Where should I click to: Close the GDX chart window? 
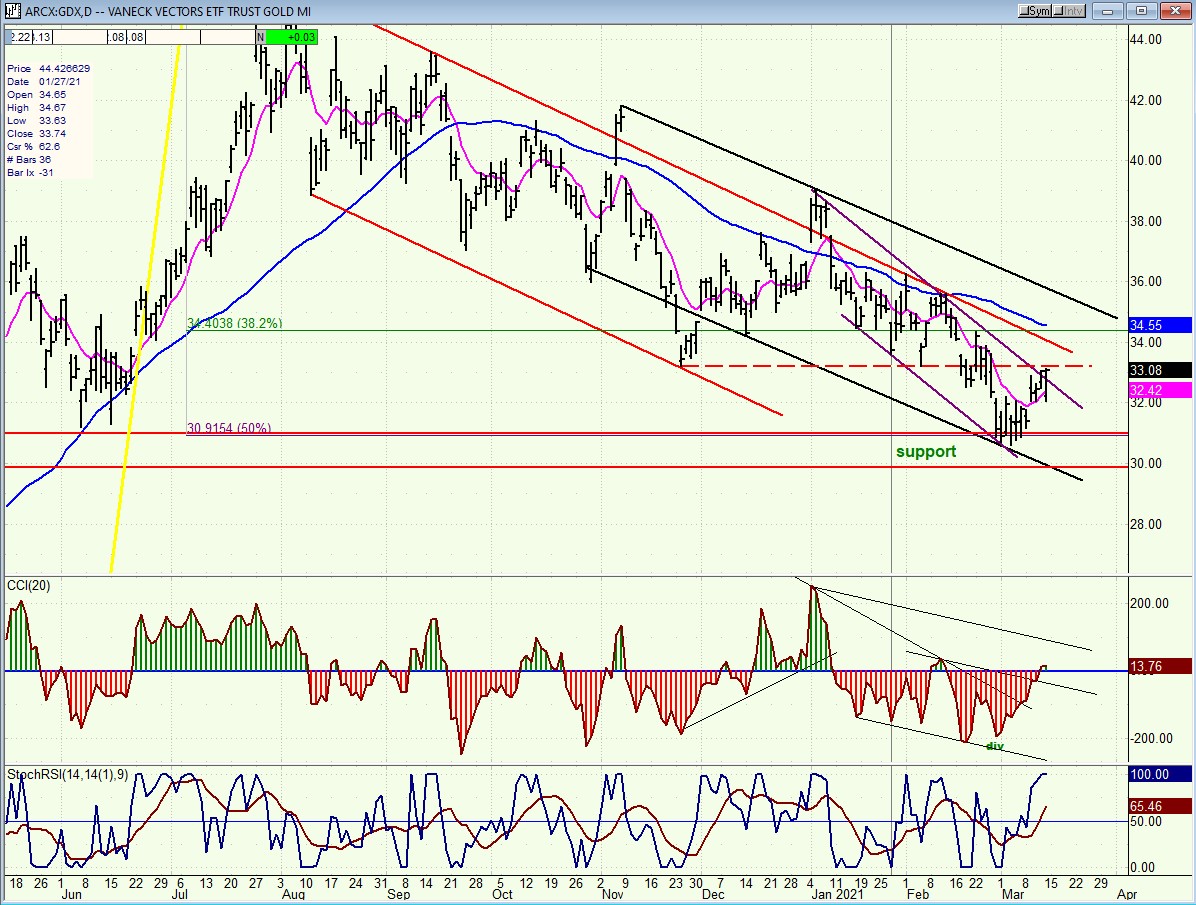click(x=1175, y=11)
